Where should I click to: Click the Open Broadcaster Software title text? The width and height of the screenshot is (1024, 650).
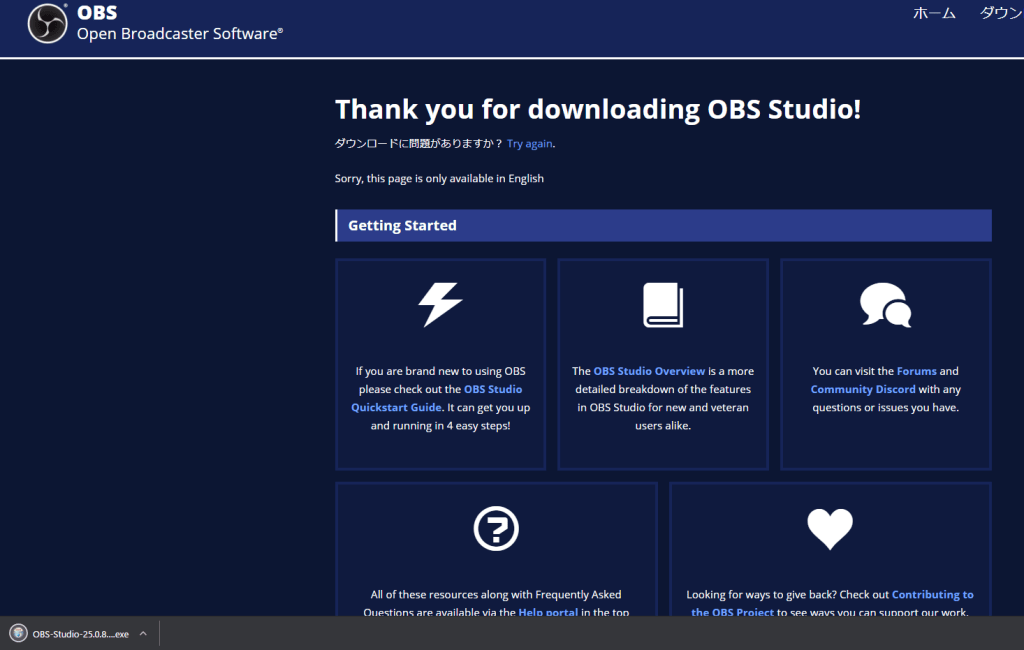pyautogui.click(x=179, y=34)
